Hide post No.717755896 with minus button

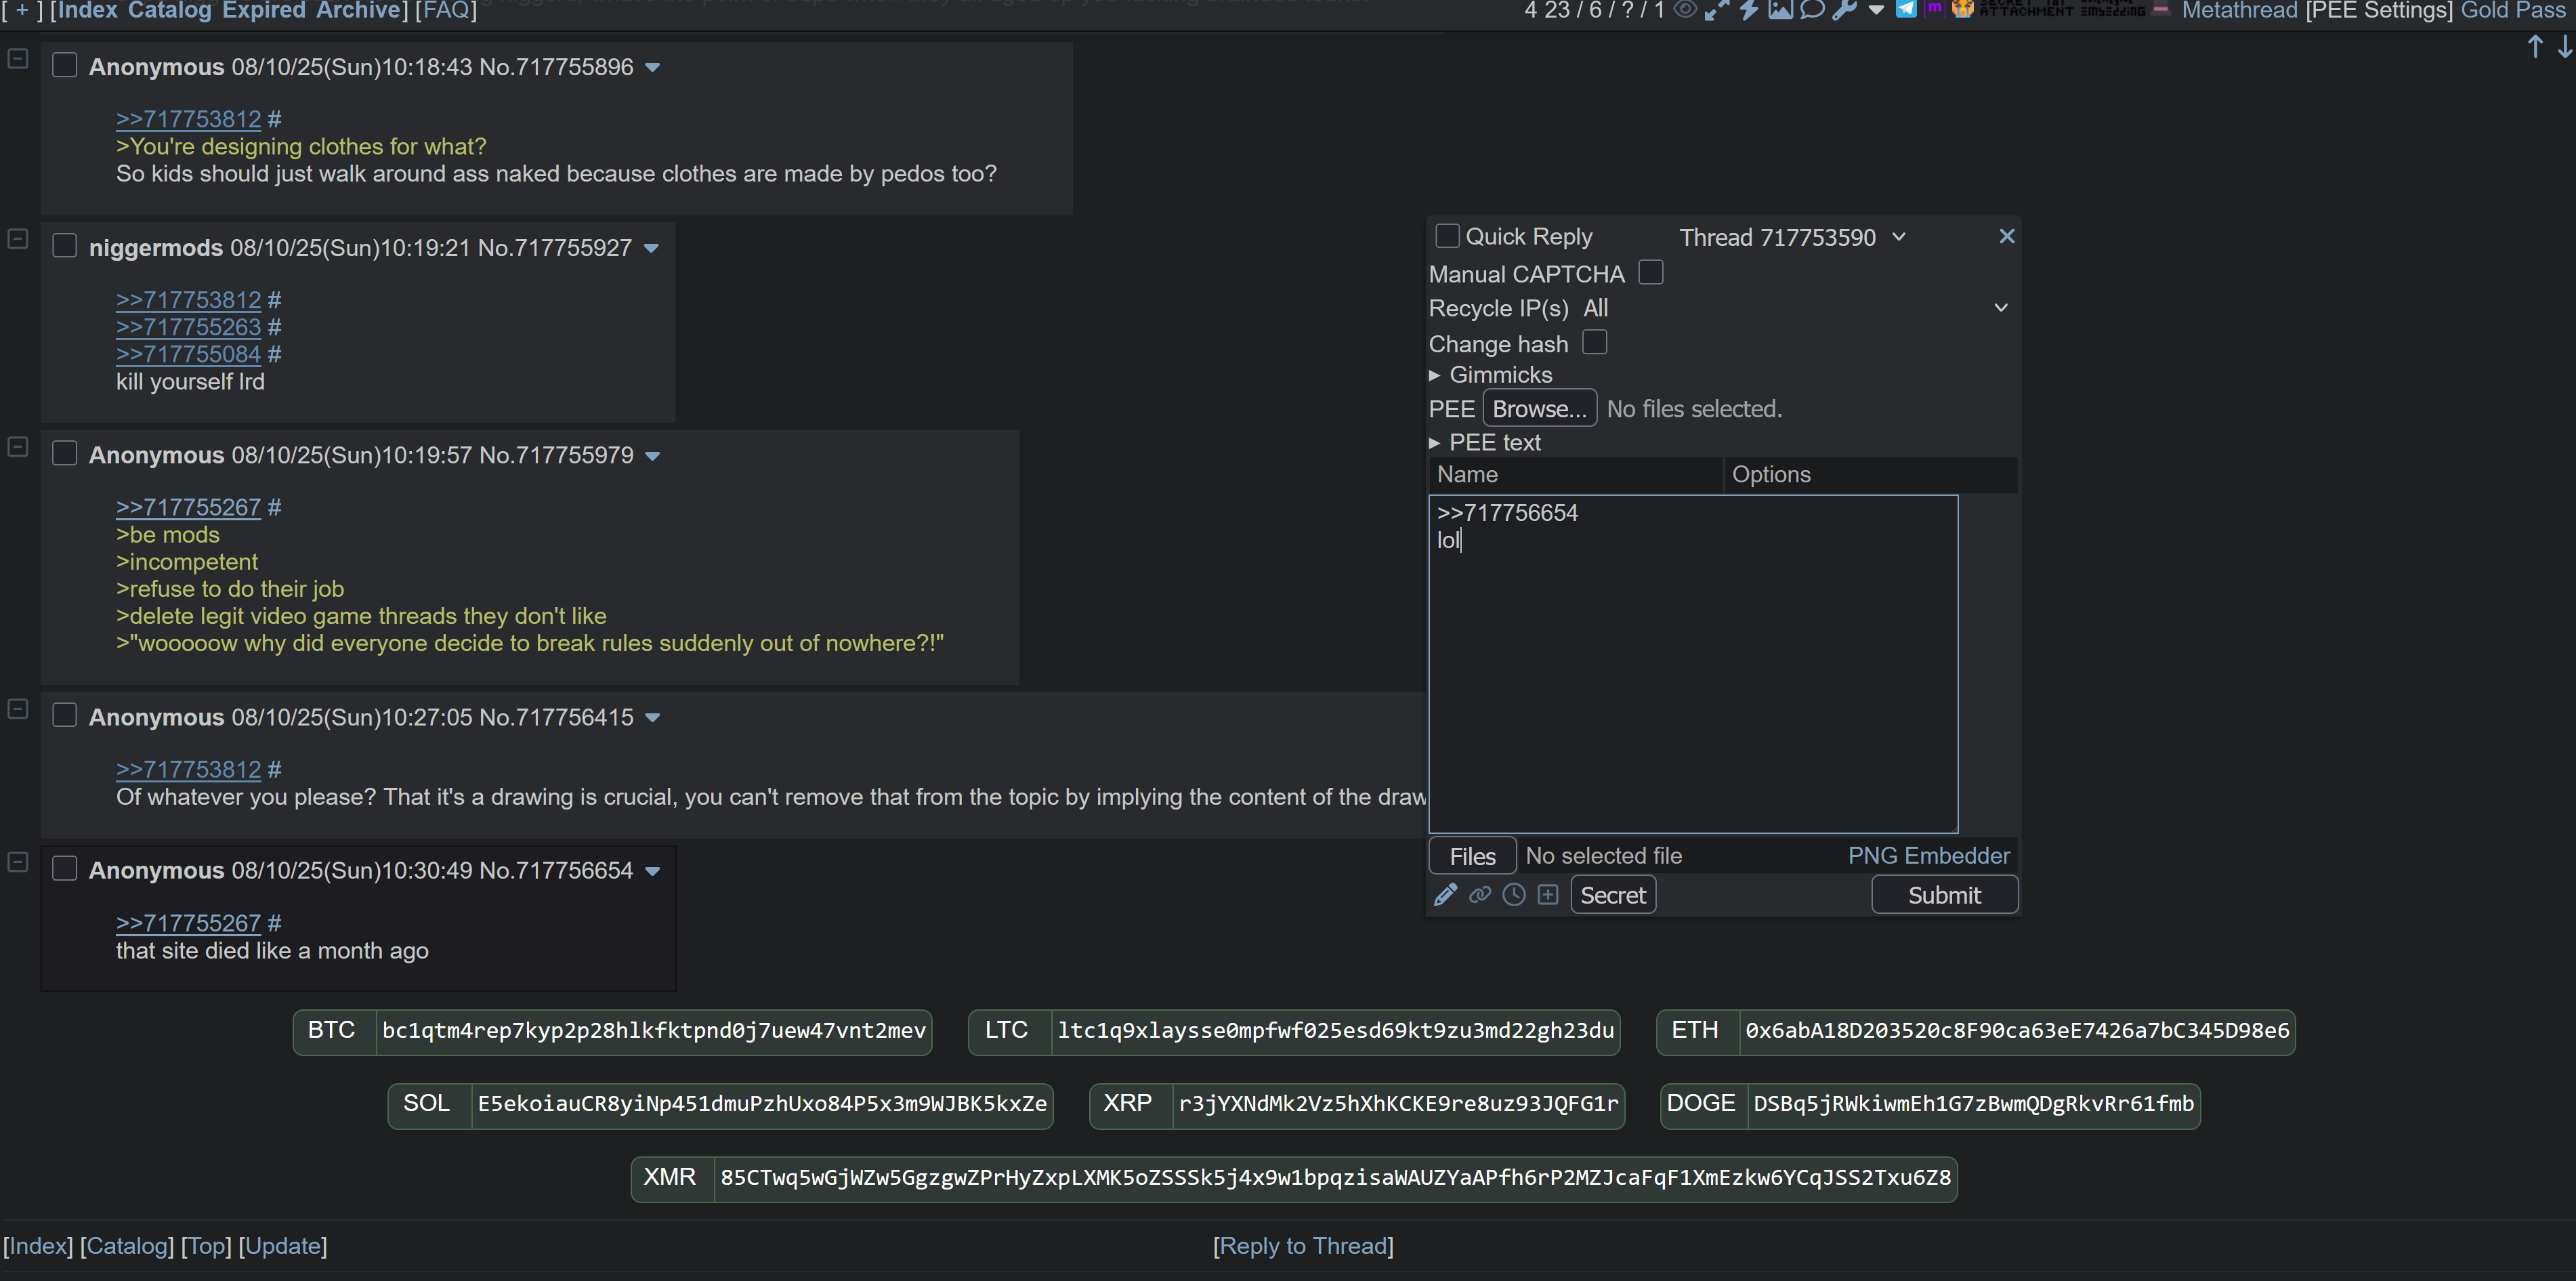point(17,58)
